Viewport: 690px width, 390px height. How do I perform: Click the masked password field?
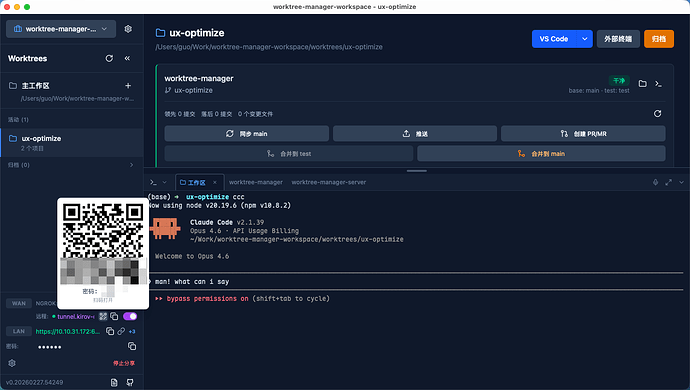[50, 347]
